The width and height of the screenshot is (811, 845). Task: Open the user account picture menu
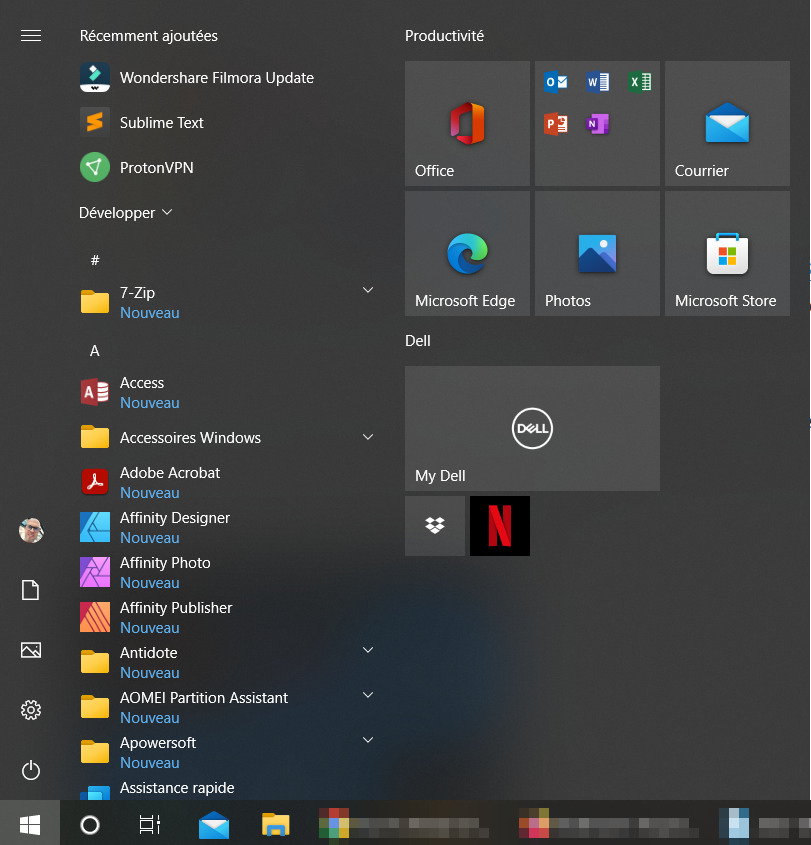pyautogui.click(x=31, y=531)
